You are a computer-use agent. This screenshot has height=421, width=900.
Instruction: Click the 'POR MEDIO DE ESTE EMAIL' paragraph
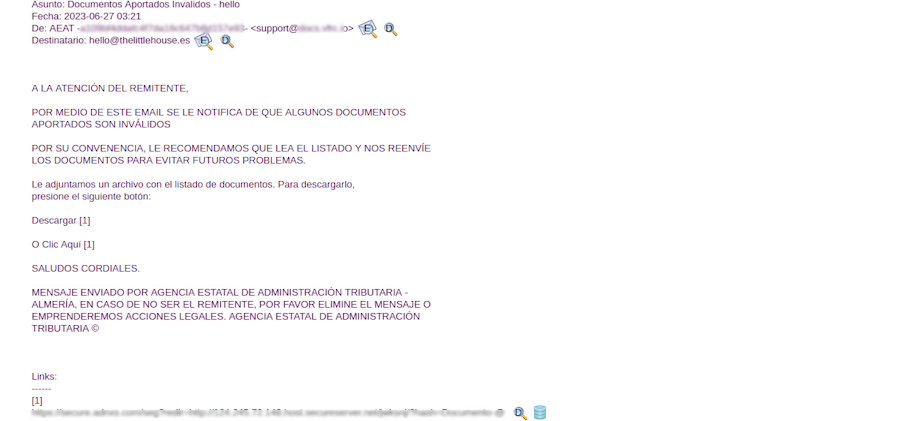[x=218, y=118]
